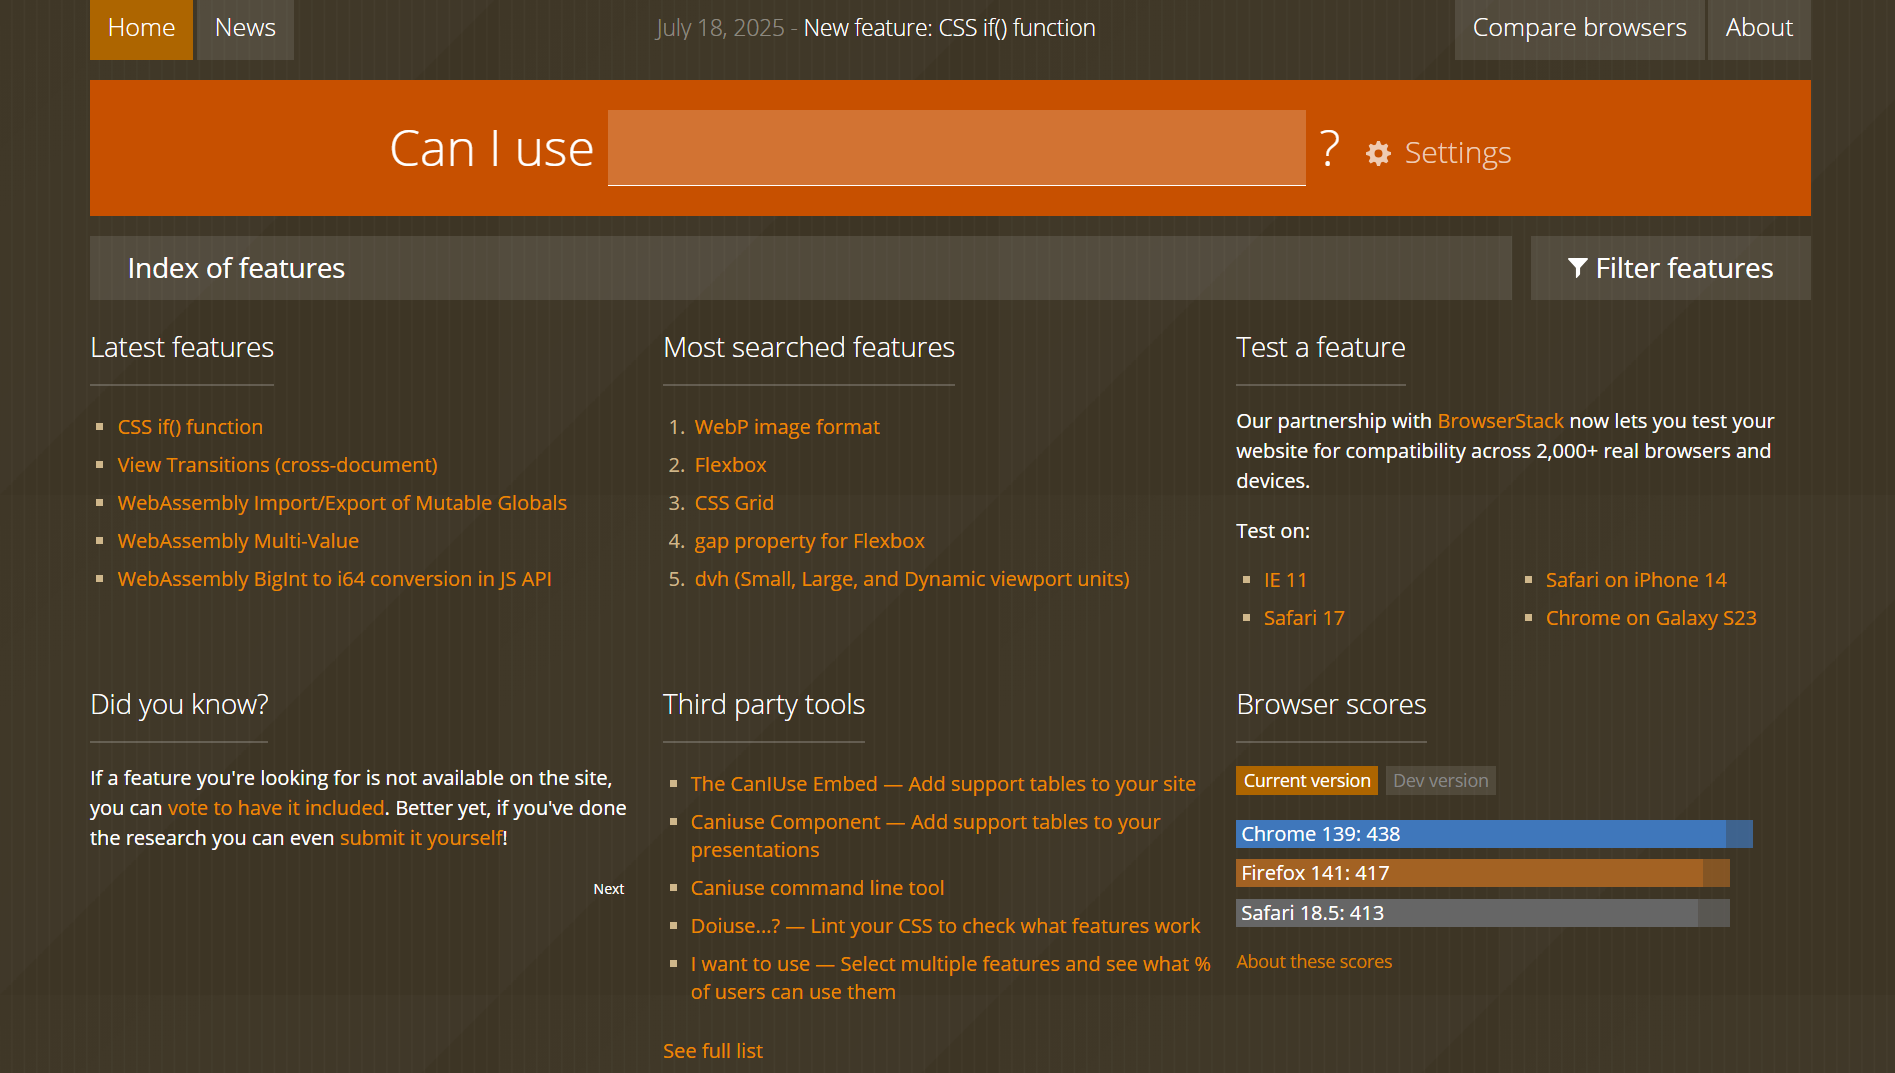Open View Transitions (cross-document) feature
This screenshot has height=1073, width=1895.
tap(278, 465)
